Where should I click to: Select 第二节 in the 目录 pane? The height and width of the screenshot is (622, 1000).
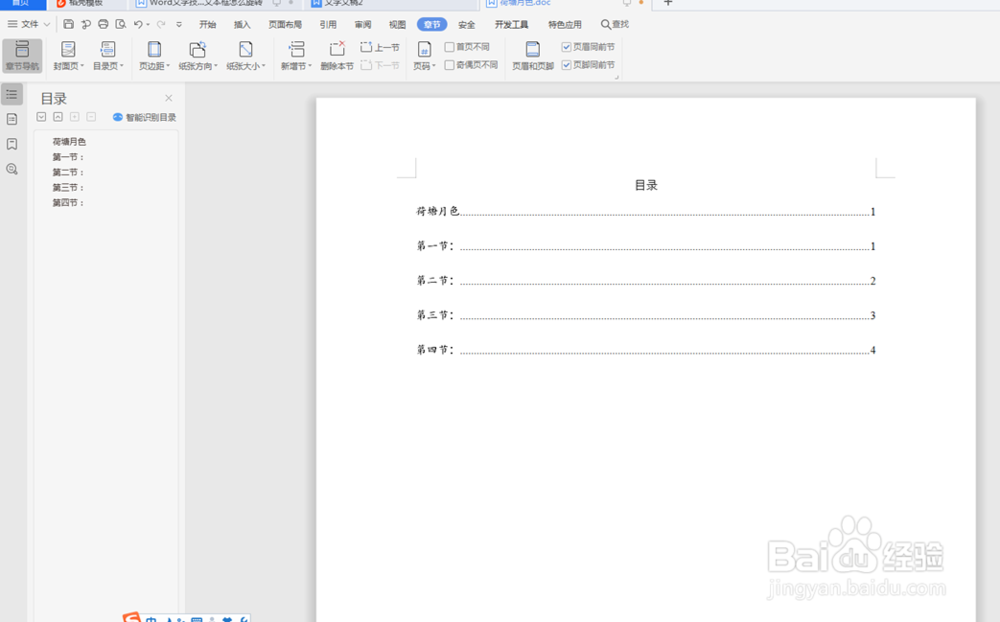68,172
